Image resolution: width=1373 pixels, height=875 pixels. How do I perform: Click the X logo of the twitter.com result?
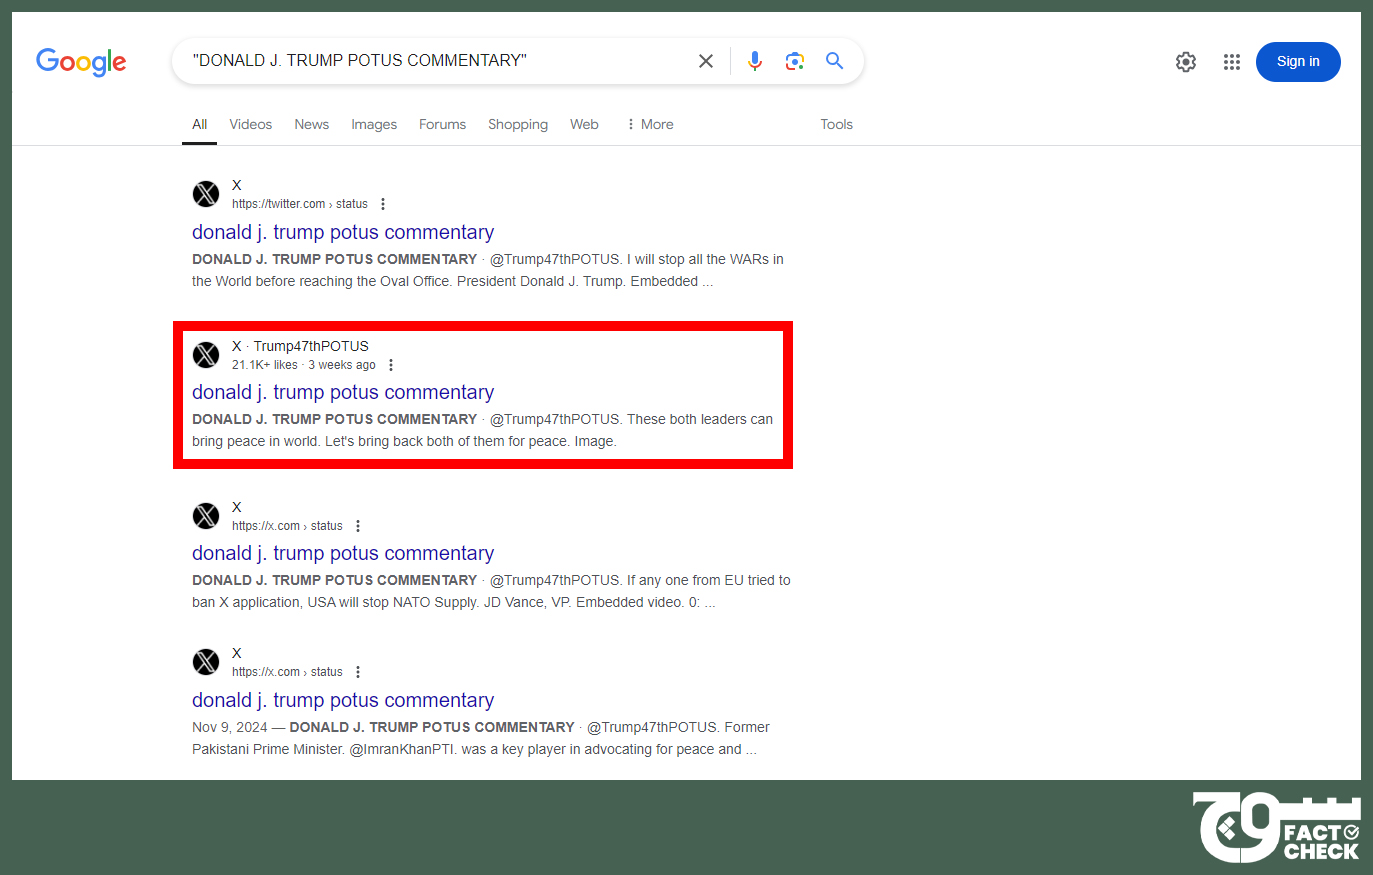pos(206,194)
